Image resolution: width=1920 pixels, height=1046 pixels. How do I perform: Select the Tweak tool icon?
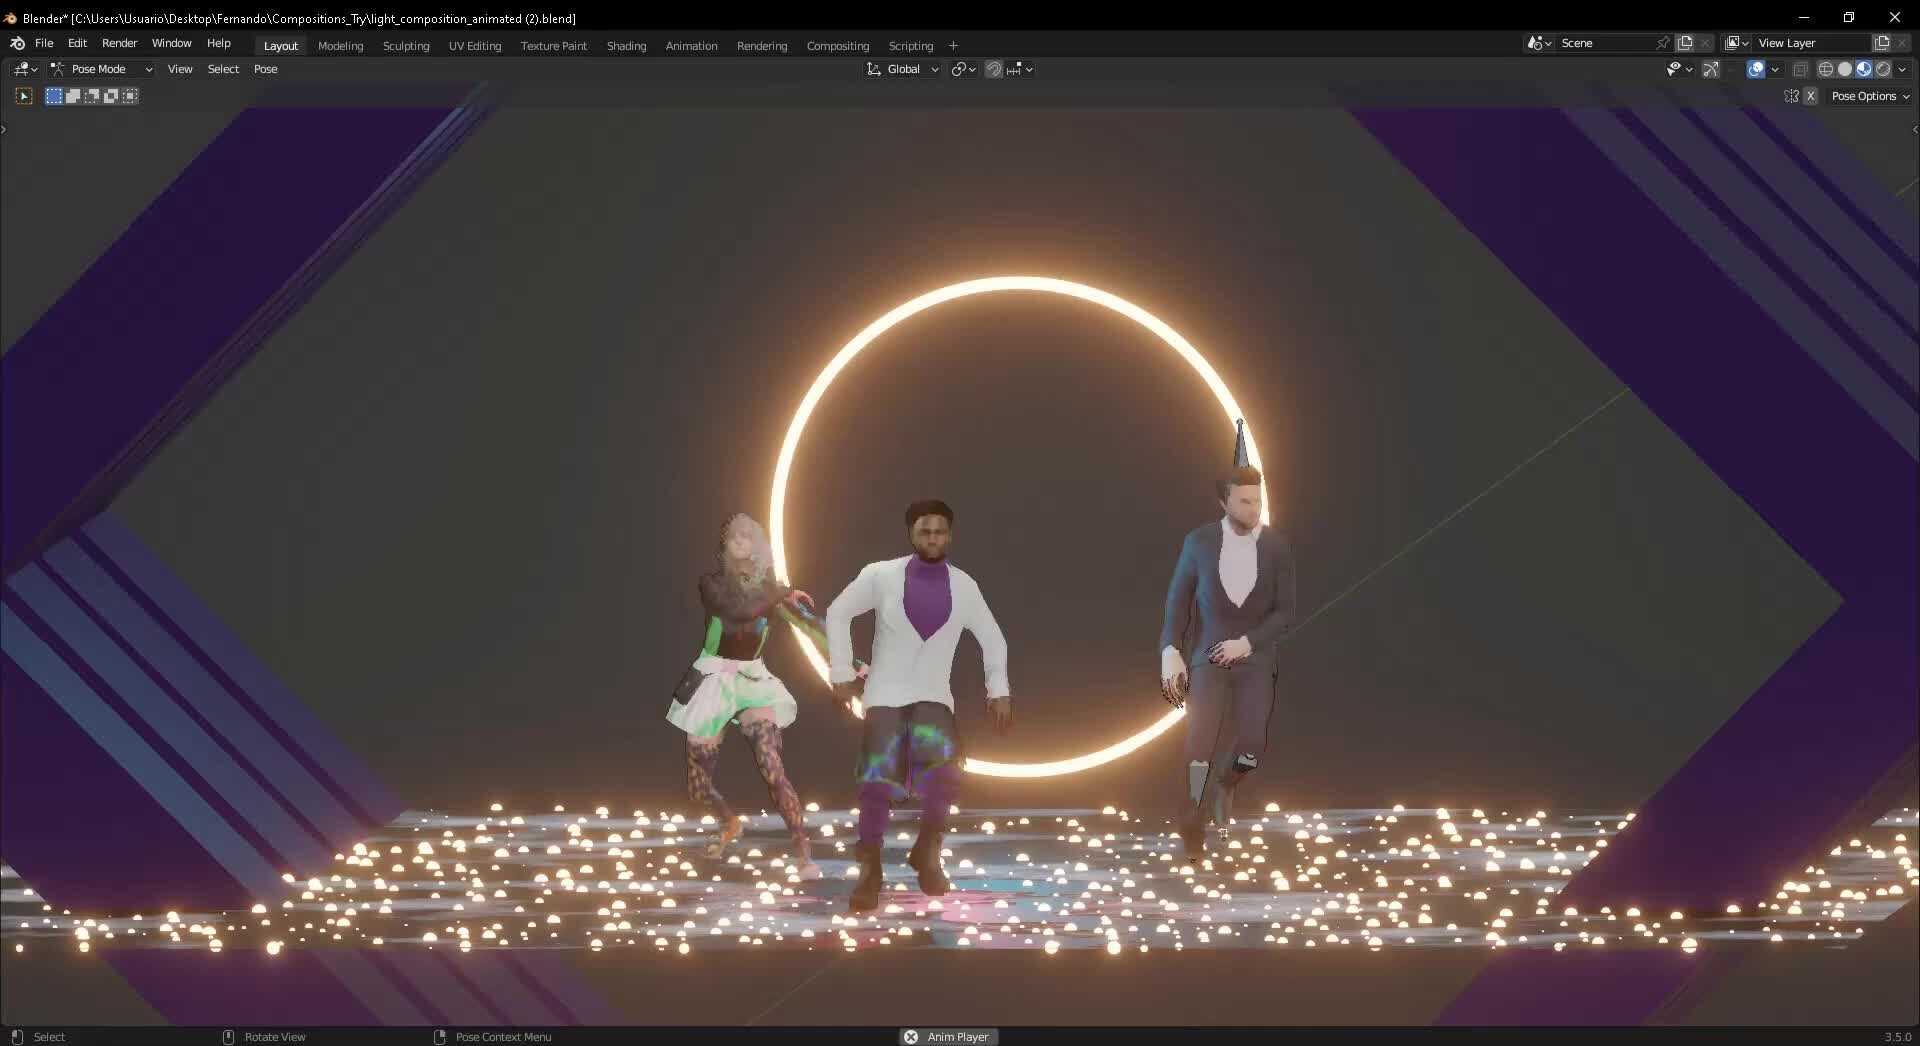[23, 95]
